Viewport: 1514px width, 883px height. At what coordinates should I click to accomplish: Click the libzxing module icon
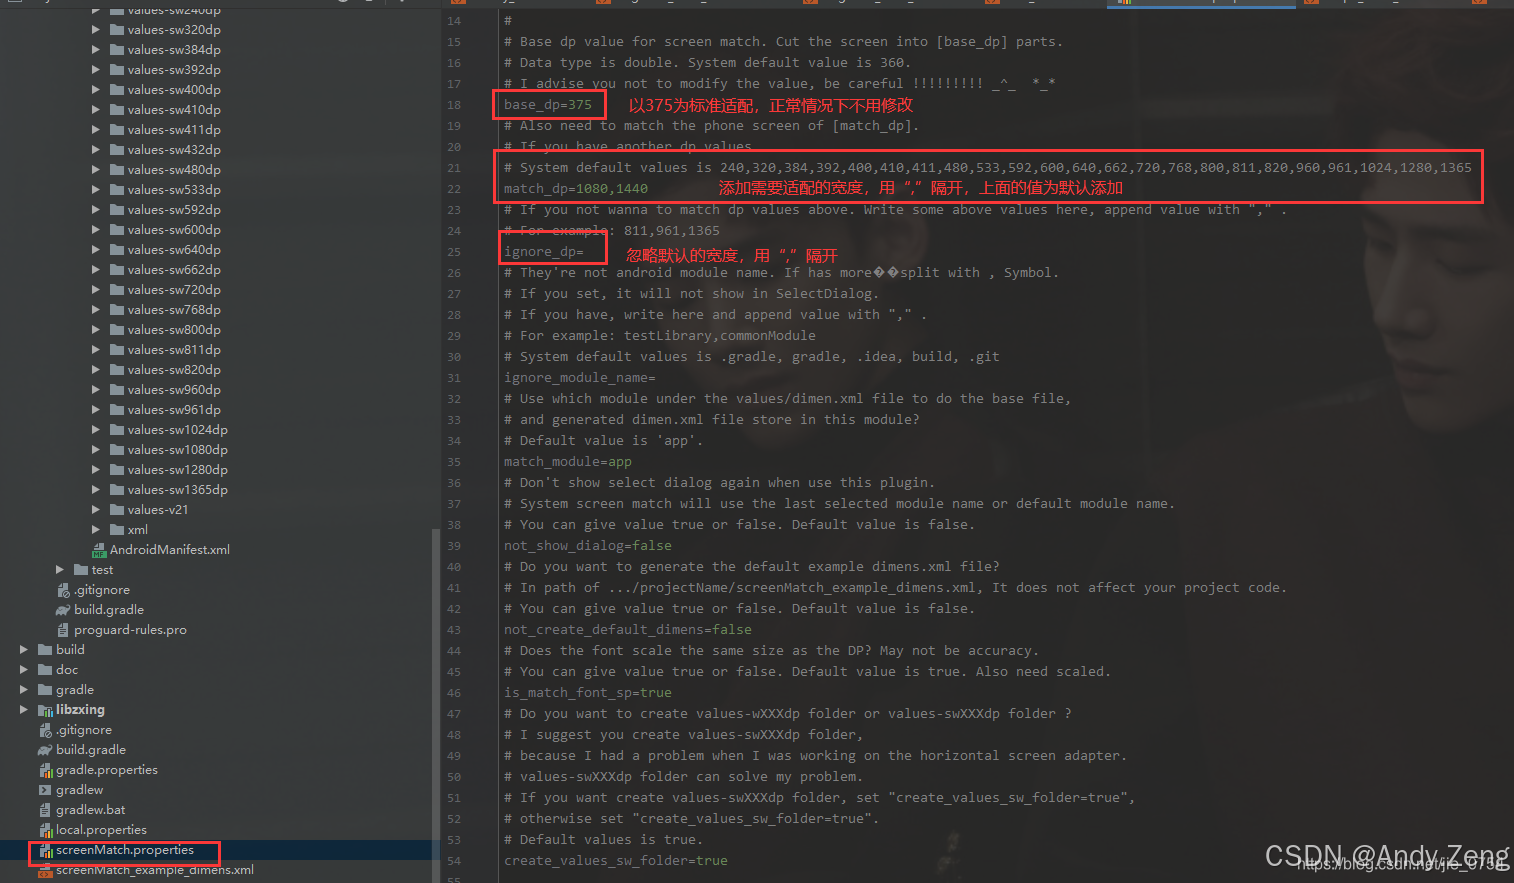point(46,709)
